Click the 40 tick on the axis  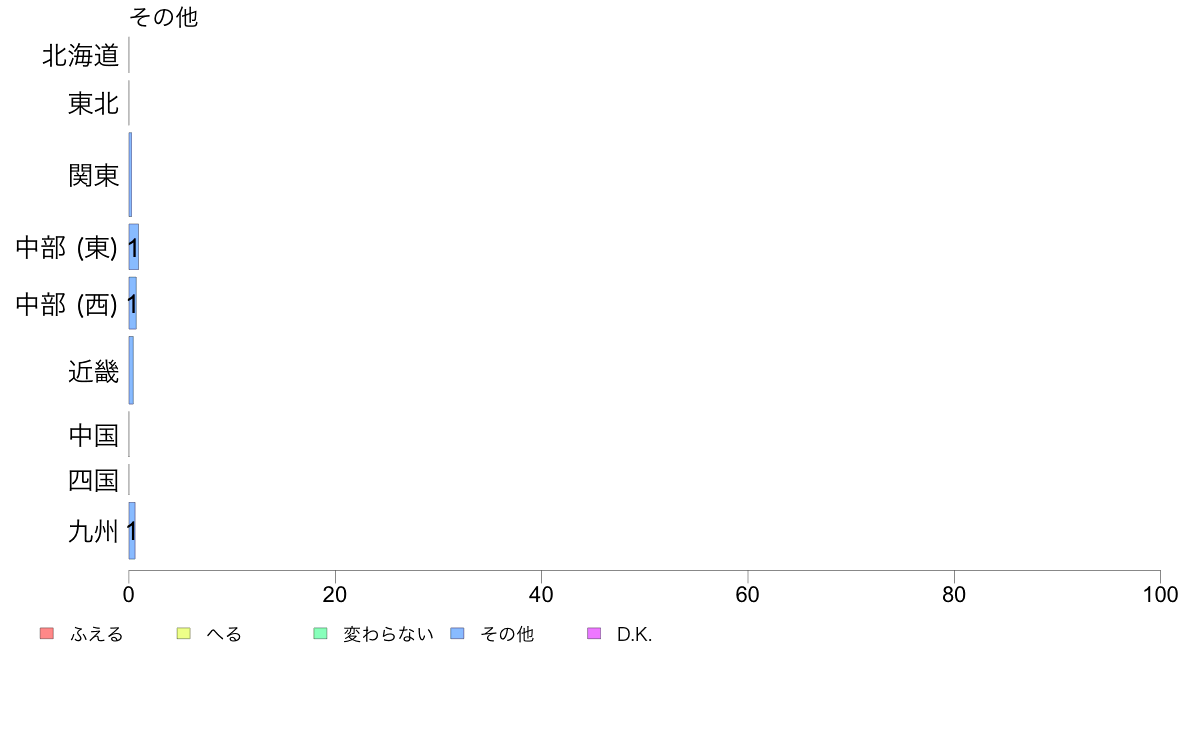click(541, 594)
